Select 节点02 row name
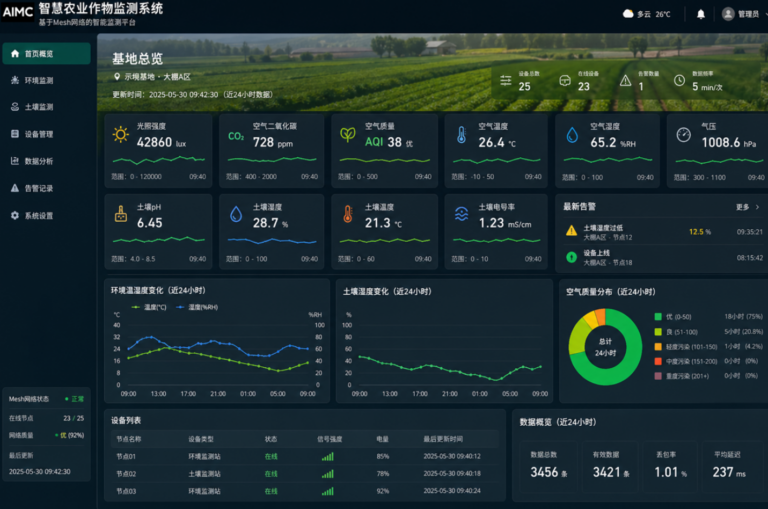The height and width of the screenshot is (509, 768). click(126, 474)
